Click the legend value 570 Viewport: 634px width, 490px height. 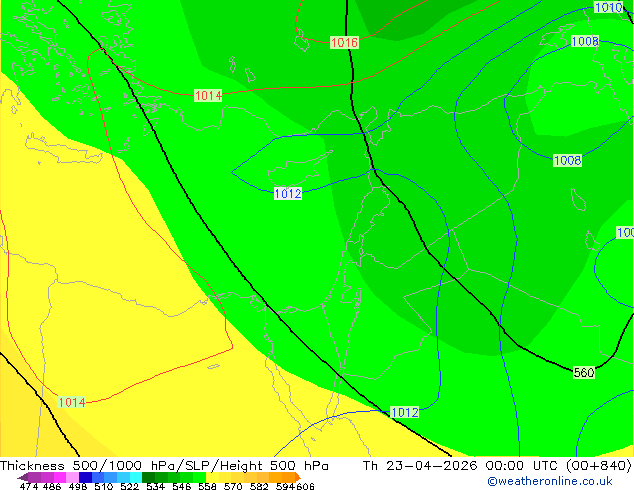click(x=233, y=486)
